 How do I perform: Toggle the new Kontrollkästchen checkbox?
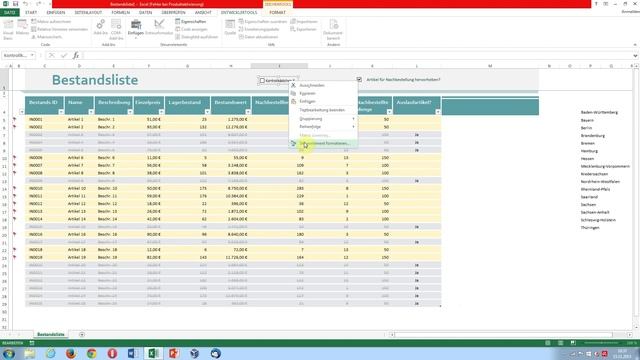coord(262,81)
